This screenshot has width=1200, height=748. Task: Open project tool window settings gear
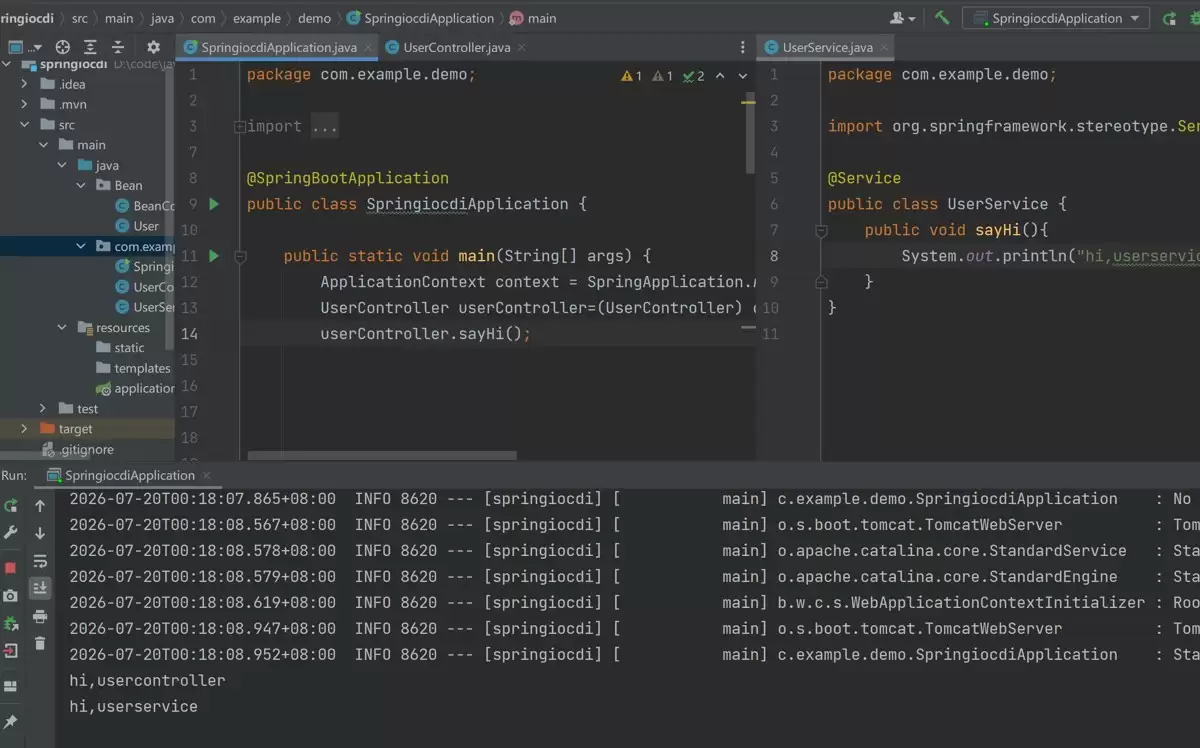(153, 47)
